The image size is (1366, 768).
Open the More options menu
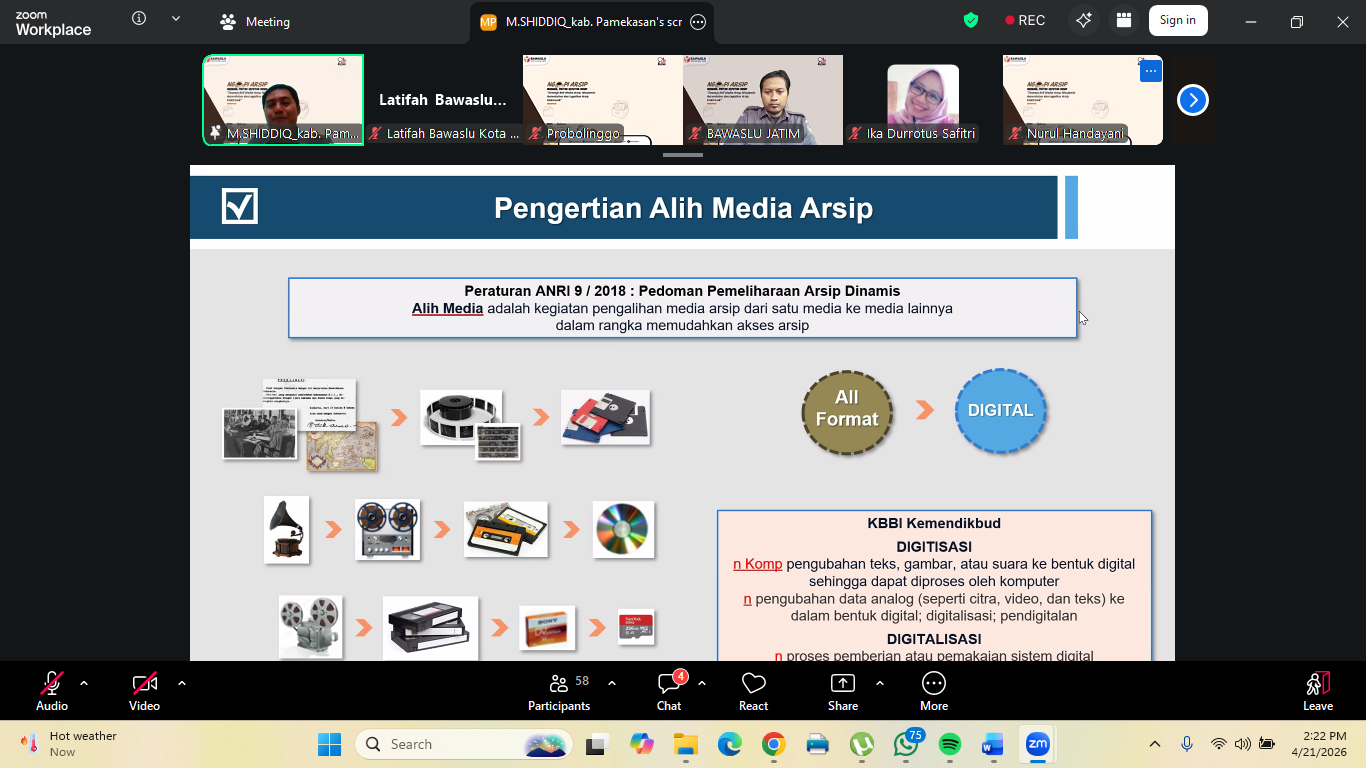(933, 691)
